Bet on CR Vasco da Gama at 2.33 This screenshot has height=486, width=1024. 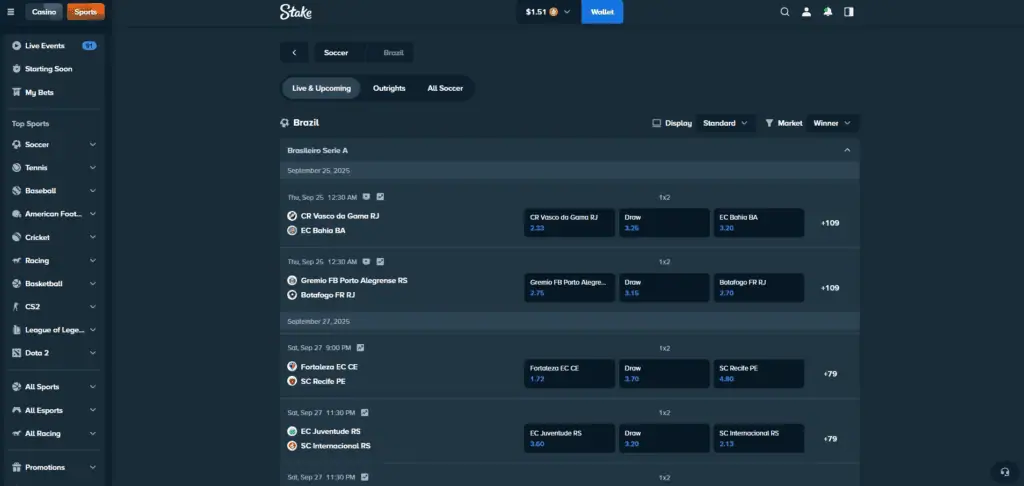(x=568, y=222)
